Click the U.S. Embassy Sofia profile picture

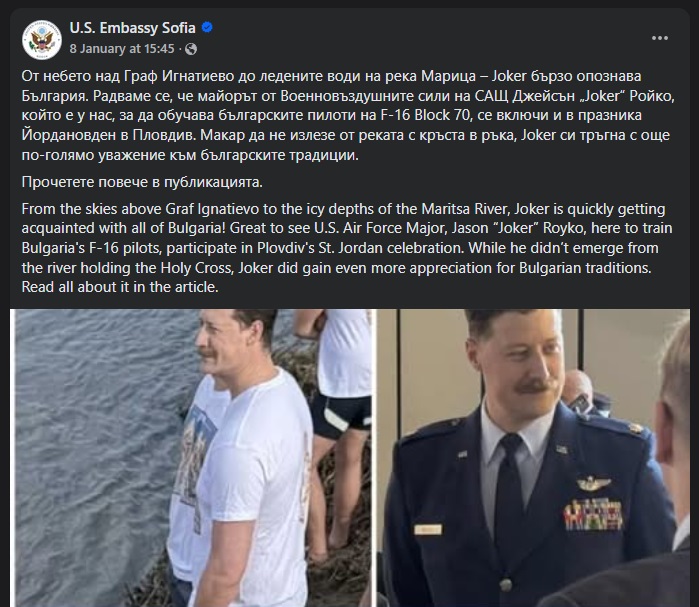coord(43,38)
